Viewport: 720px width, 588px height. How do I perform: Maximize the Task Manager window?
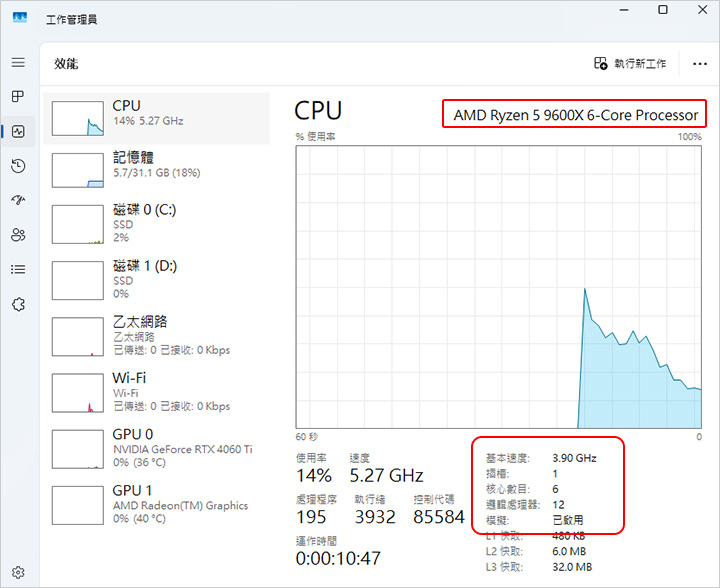point(663,10)
